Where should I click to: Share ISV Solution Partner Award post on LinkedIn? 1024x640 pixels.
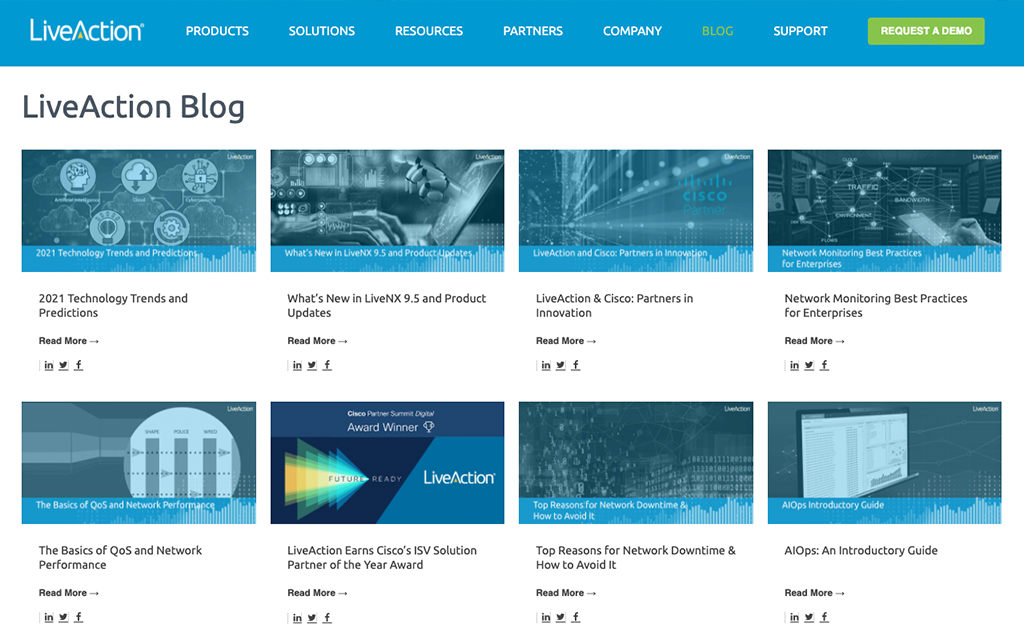(297, 618)
